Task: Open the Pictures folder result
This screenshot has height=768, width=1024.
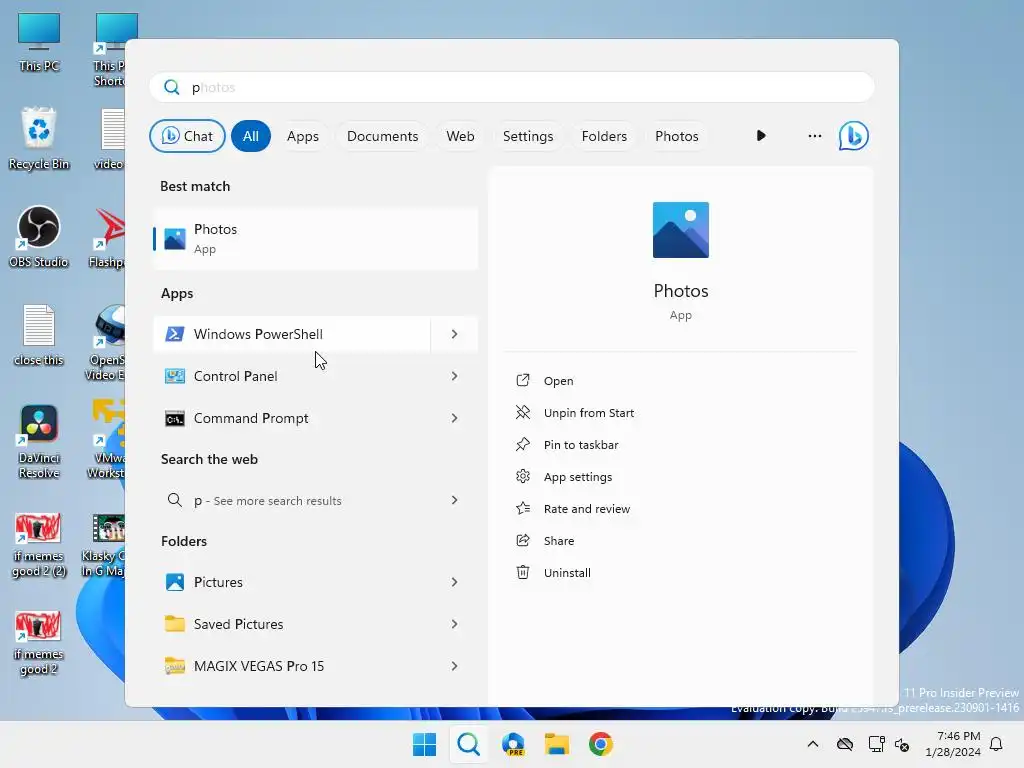Action: [x=292, y=582]
